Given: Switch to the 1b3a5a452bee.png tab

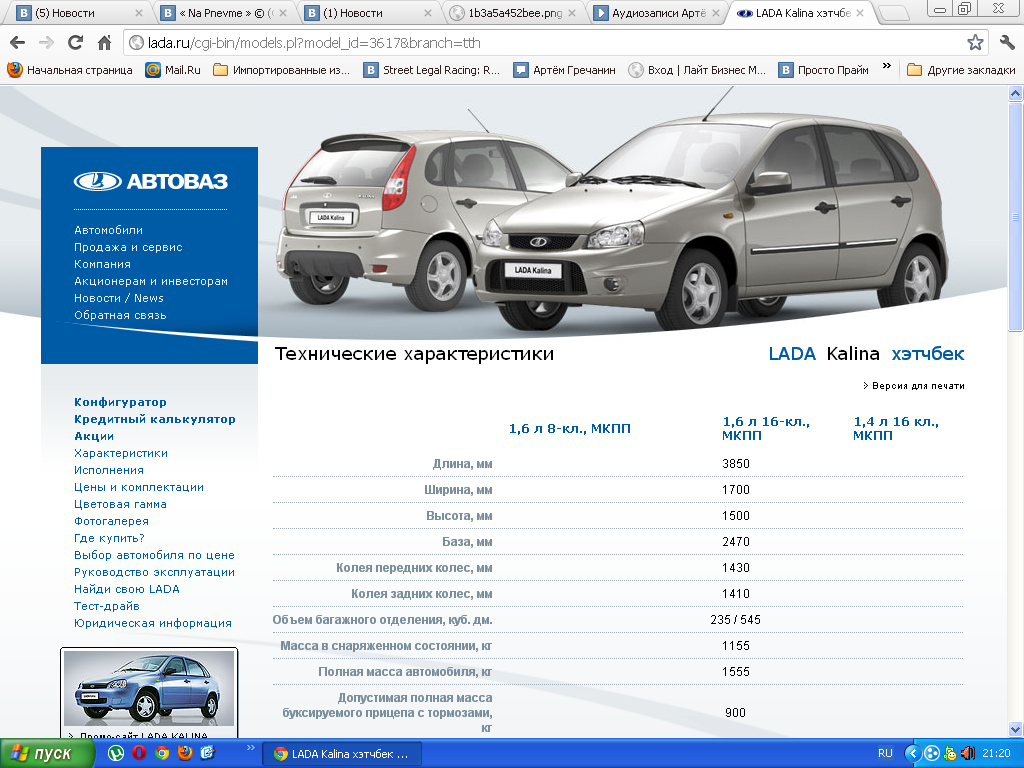Looking at the screenshot, I should [x=514, y=13].
